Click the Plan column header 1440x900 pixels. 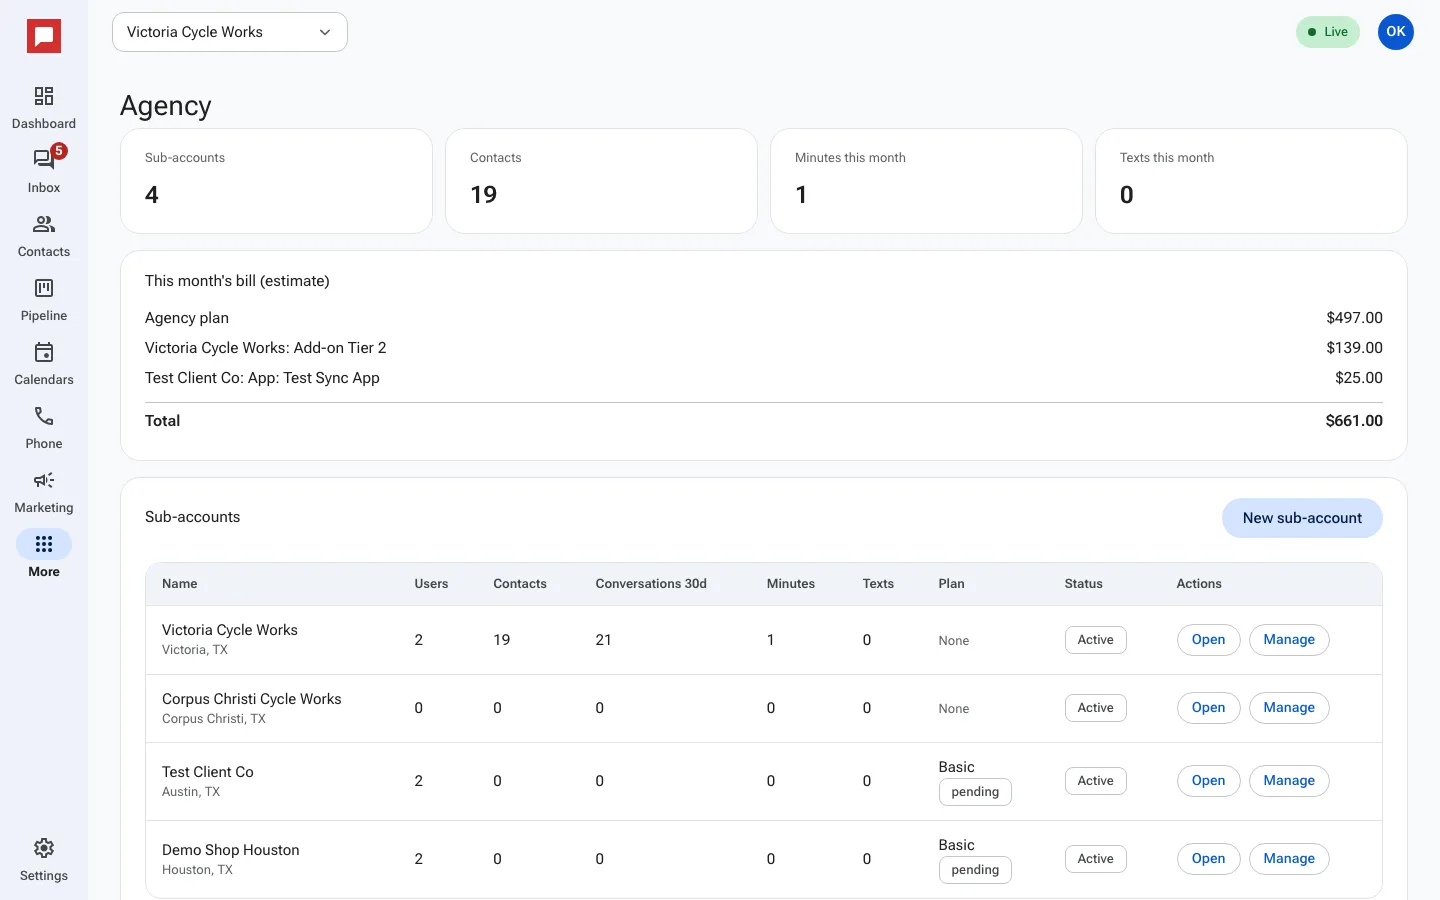tap(951, 584)
